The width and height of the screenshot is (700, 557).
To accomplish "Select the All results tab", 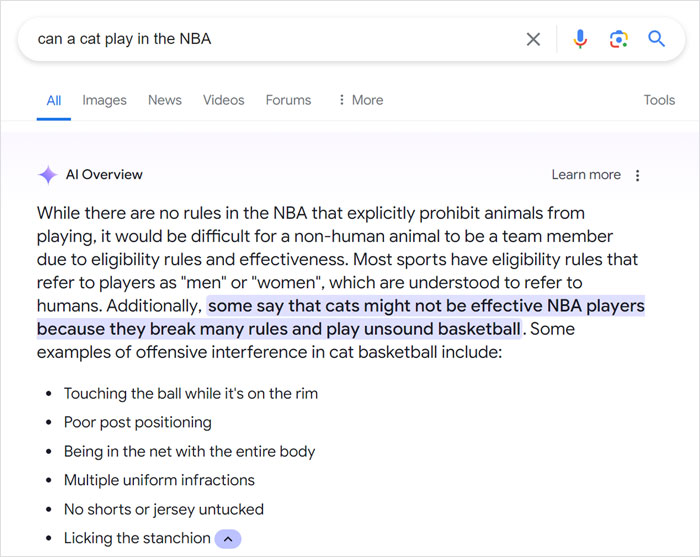I will pyautogui.click(x=54, y=100).
